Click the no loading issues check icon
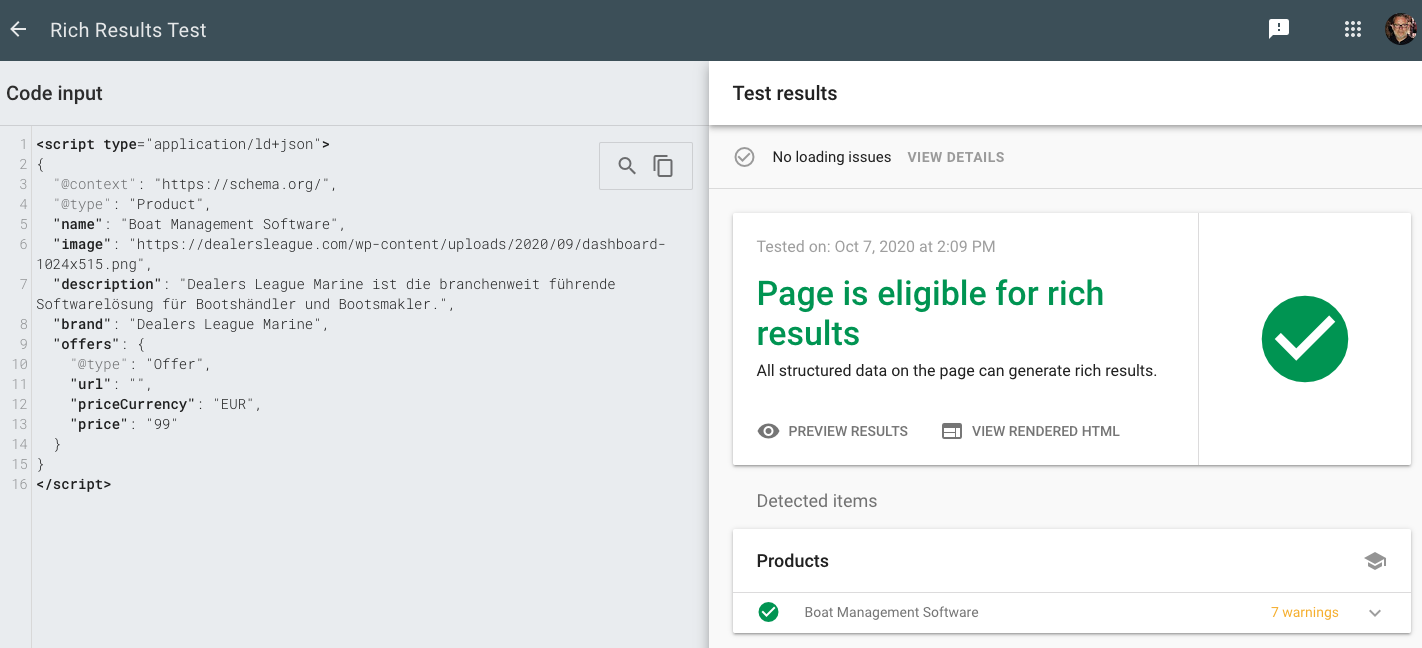 point(744,157)
